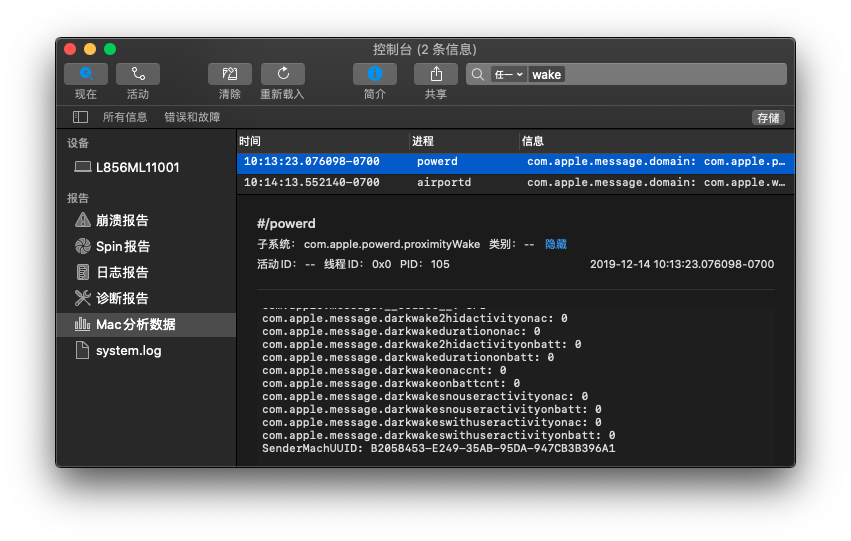This screenshot has height=541, width=851.
Task: Select the airportd log row
Action: point(515,182)
